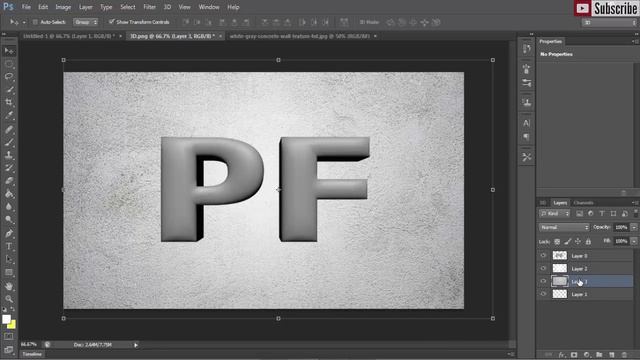This screenshot has width=640, height=360.
Task: Open the Paragraph panel icon
Action: point(527,137)
